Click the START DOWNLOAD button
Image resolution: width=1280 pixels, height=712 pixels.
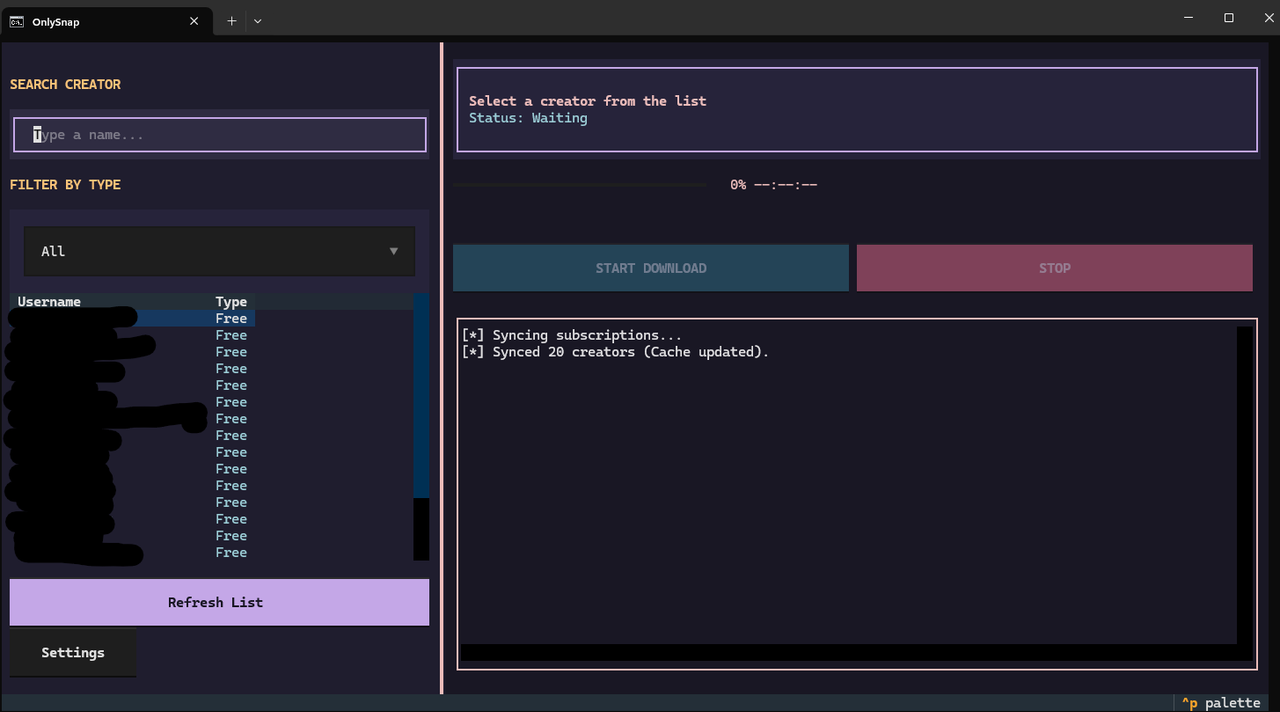(x=651, y=268)
